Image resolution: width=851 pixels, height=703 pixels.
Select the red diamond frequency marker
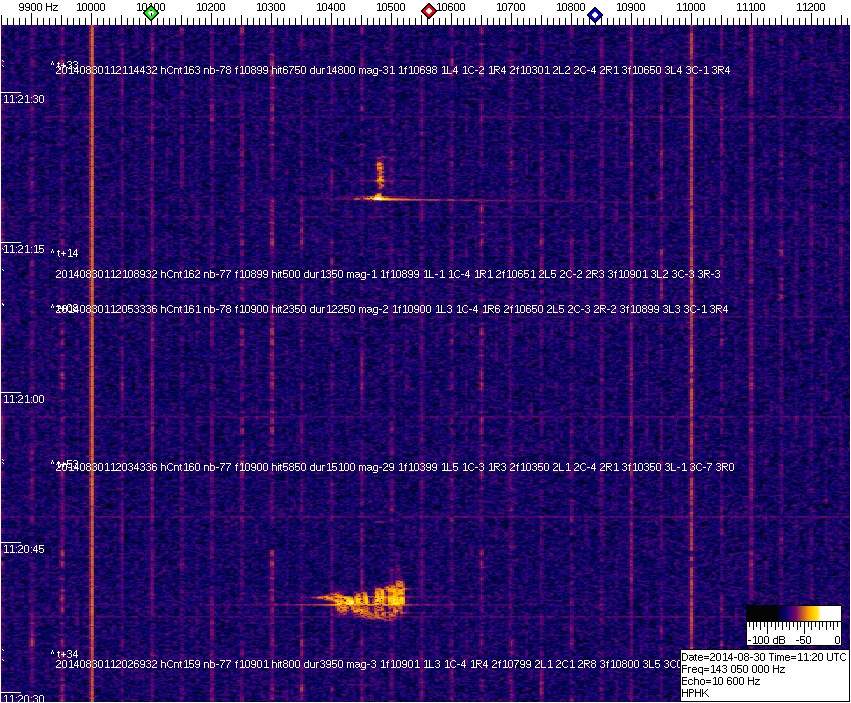[x=429, y=11]
